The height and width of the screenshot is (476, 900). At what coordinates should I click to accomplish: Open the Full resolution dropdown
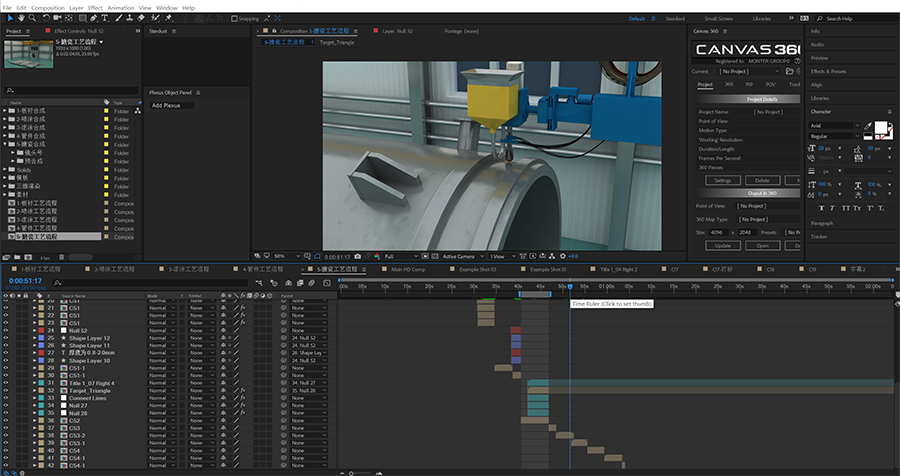[x=401, y=256]
